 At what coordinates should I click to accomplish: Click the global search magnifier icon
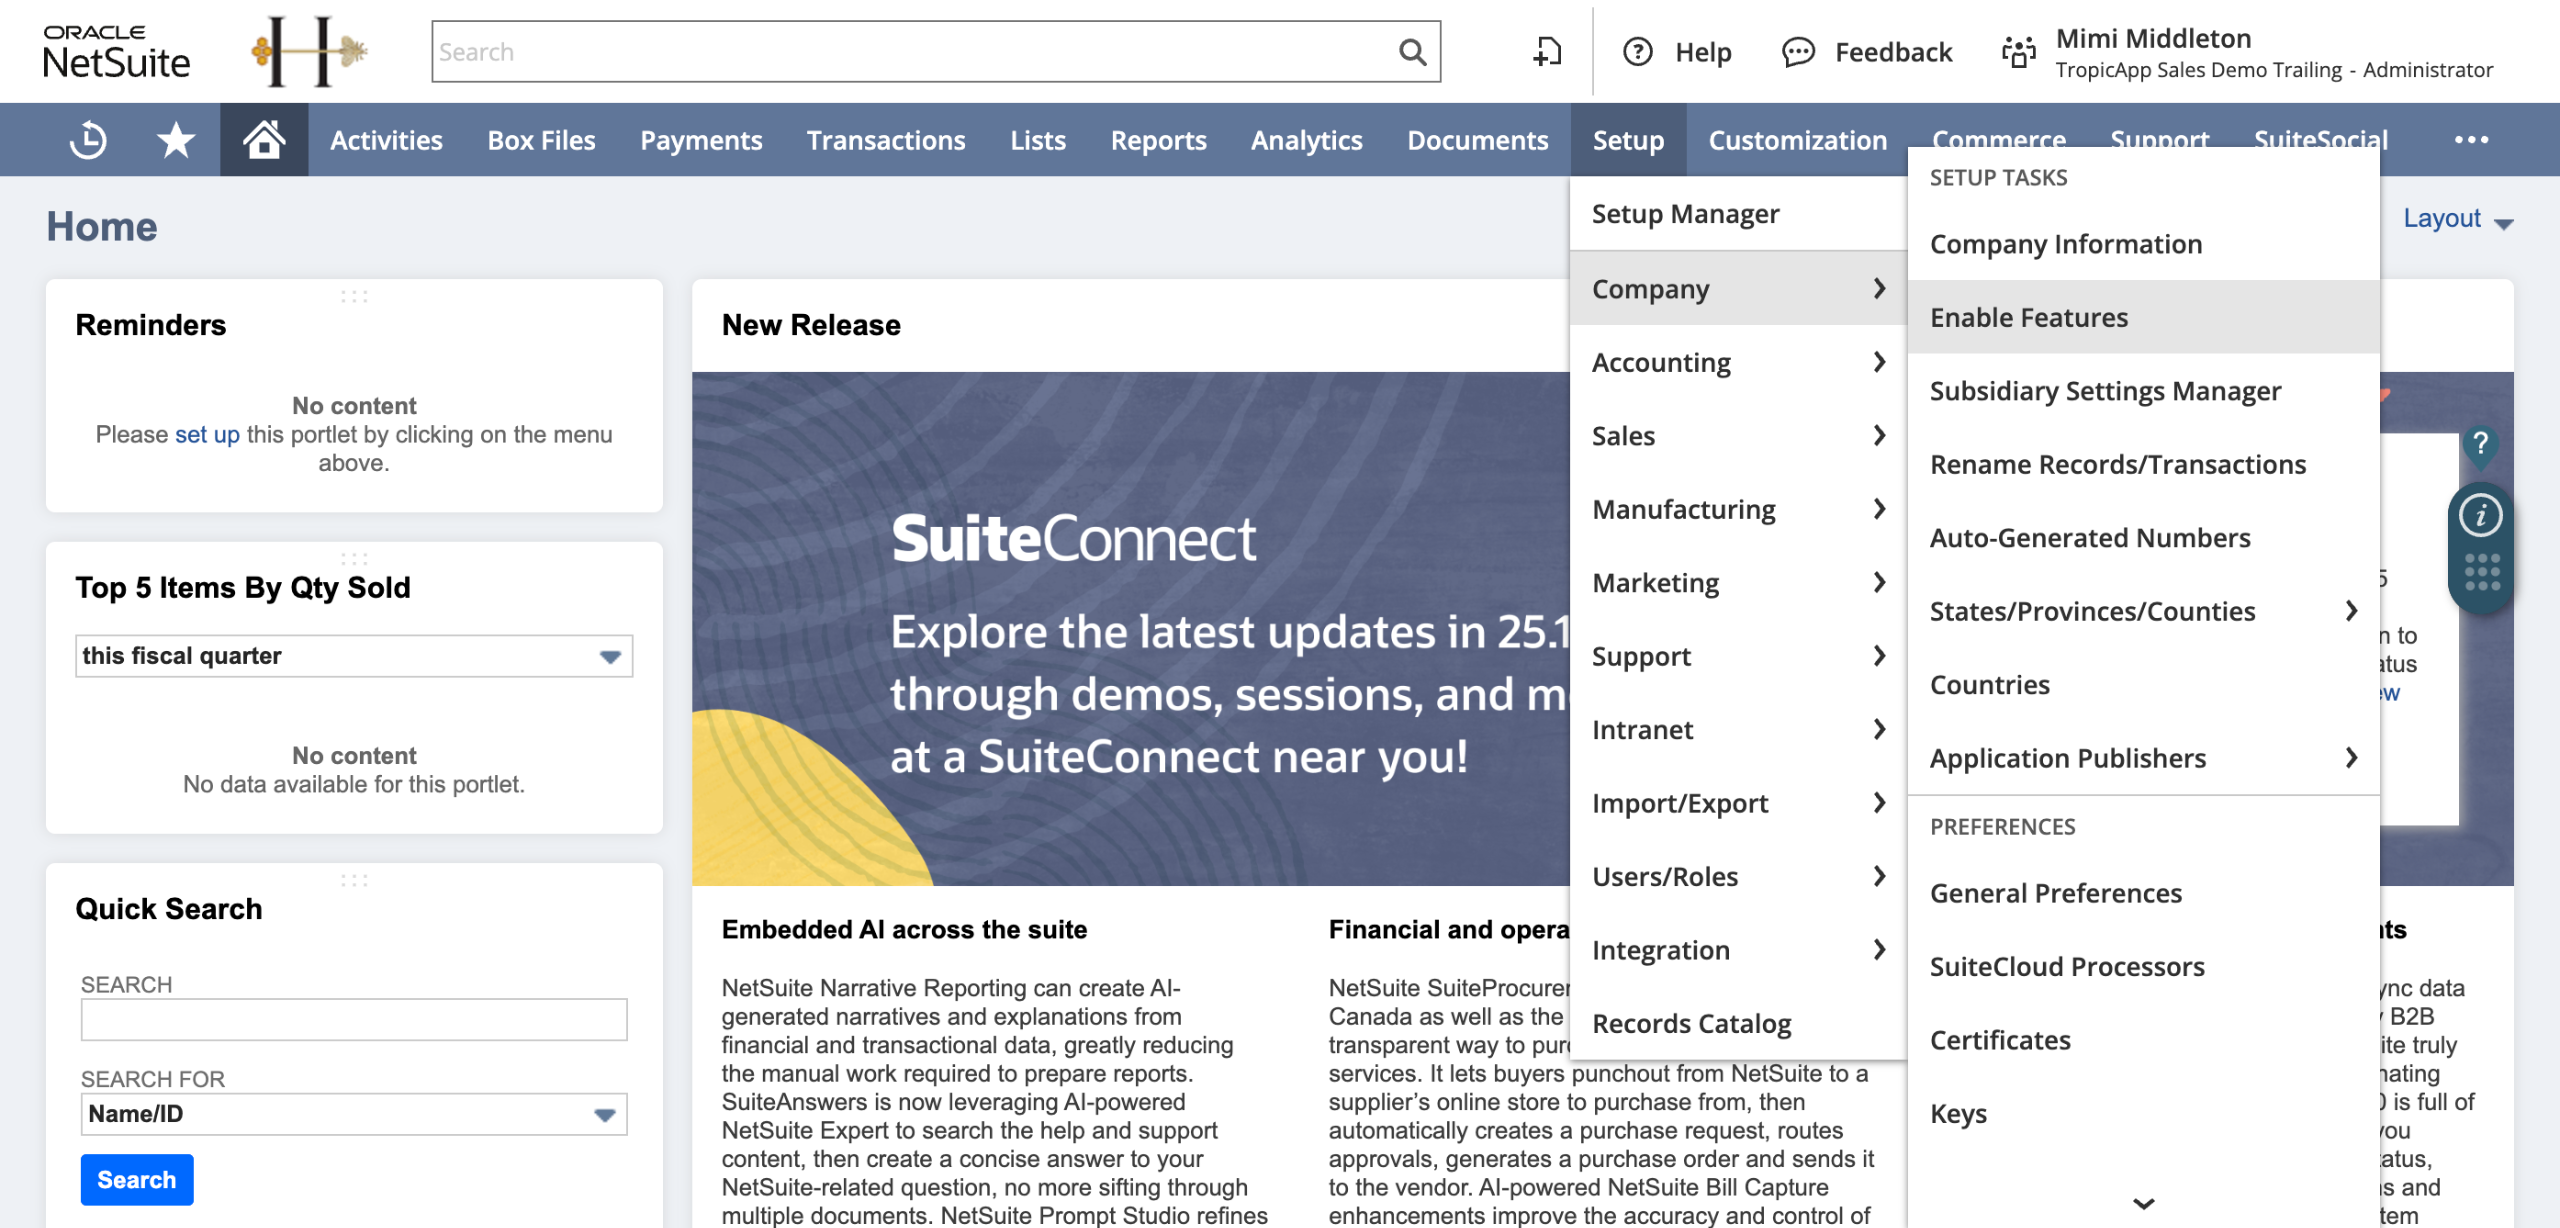point(1412,52)
